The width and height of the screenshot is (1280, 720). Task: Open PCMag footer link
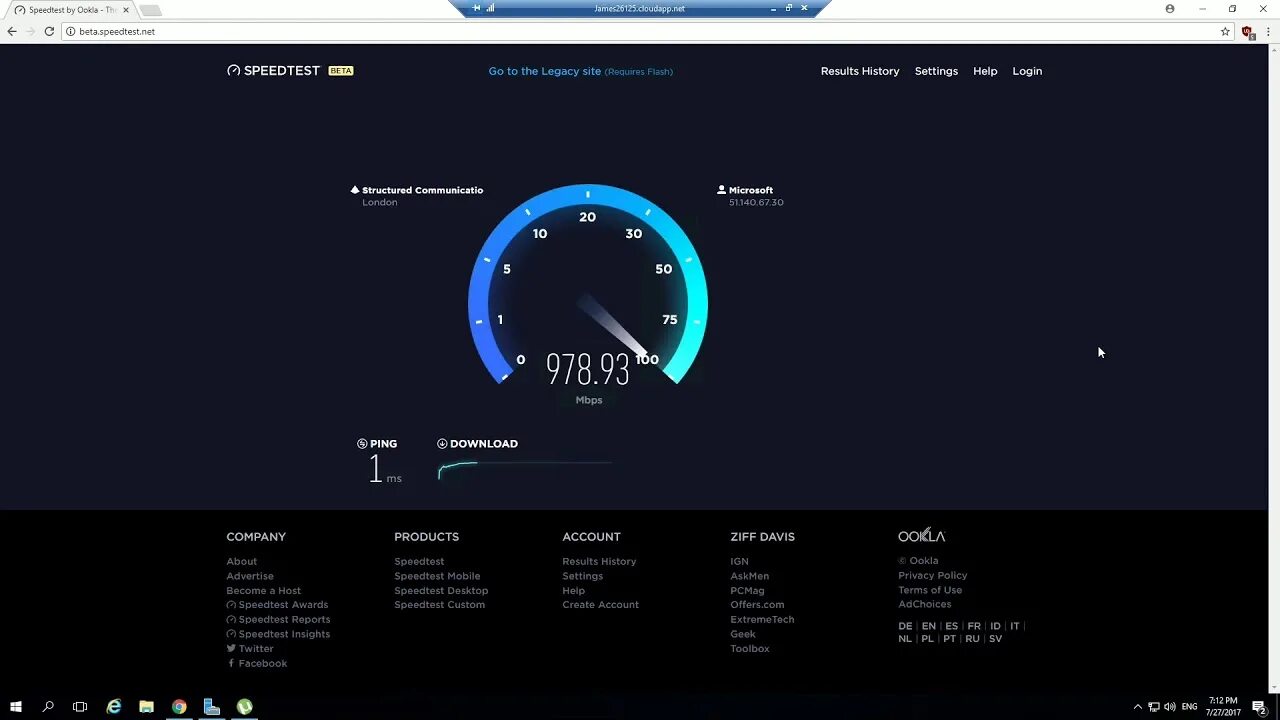click(x=747, y=590)
